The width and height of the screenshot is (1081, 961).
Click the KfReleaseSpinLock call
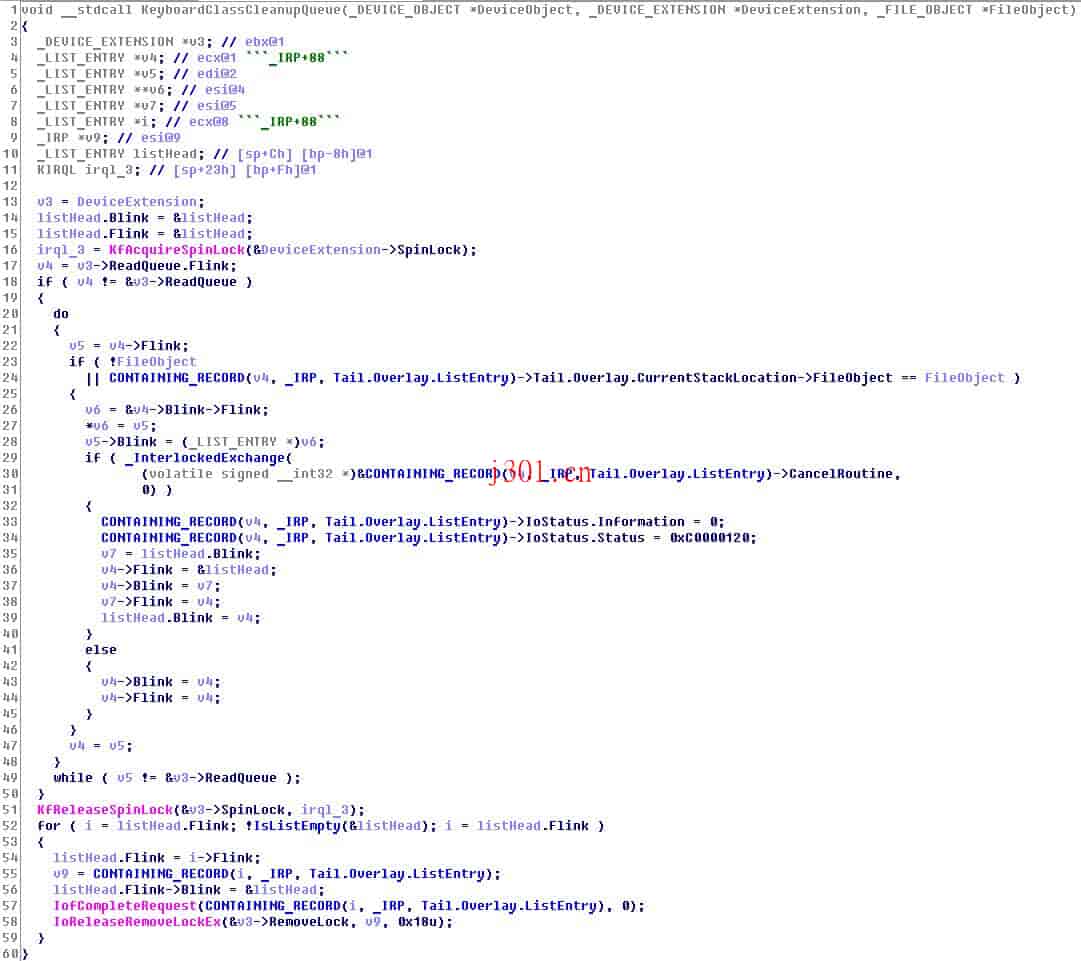(x=105, y=809)
